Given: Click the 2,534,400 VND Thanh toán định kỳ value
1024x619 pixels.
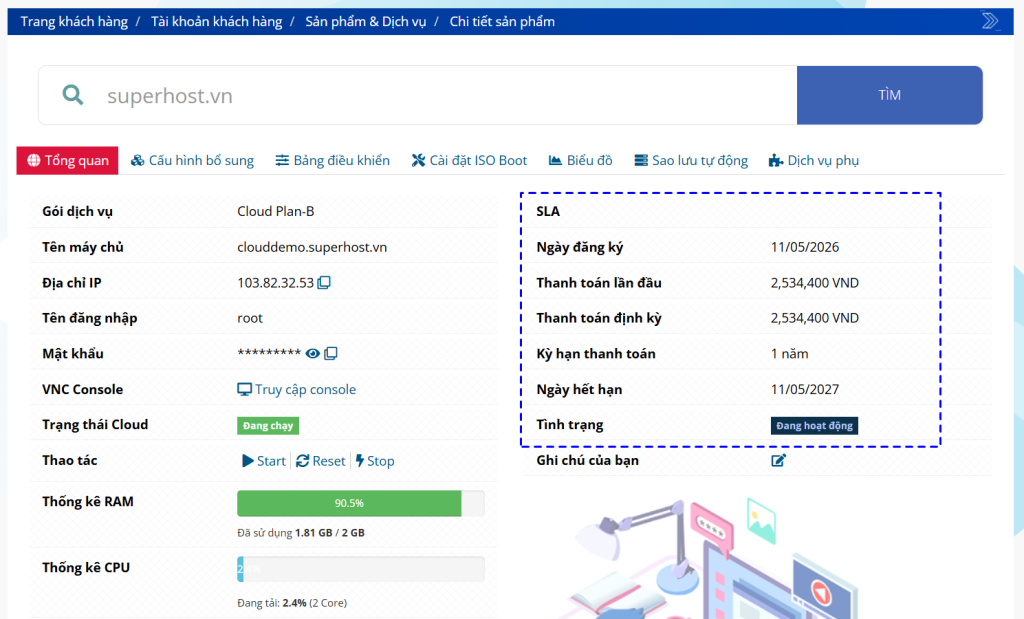Looking at the screenshot, I should 814,318.
